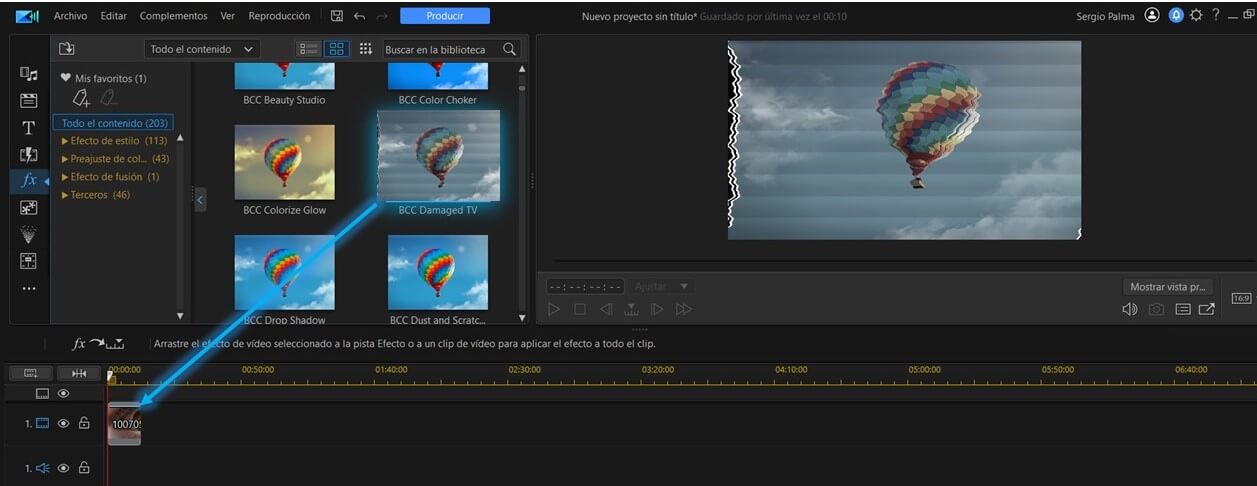
Task: Take a snapshot with camera icon
Action: (x=1156, y=309)
